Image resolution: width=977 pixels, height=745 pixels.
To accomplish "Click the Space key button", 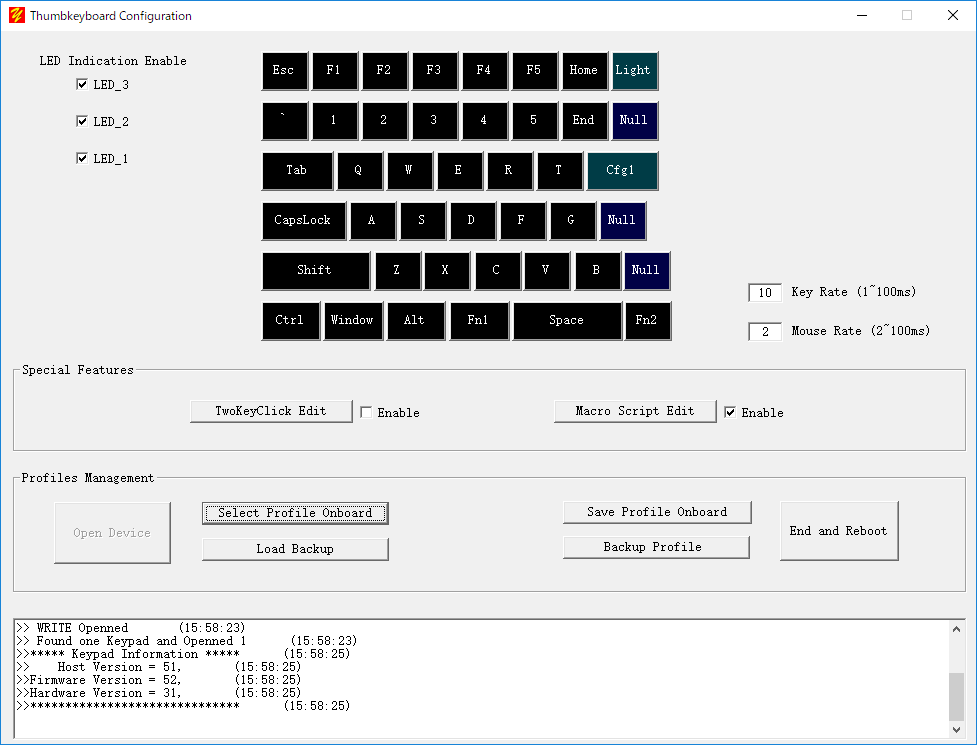I will (567, 321).
